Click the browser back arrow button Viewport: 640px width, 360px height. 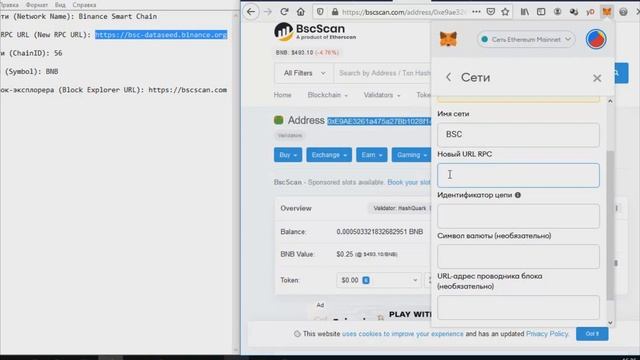pos(251,12)
